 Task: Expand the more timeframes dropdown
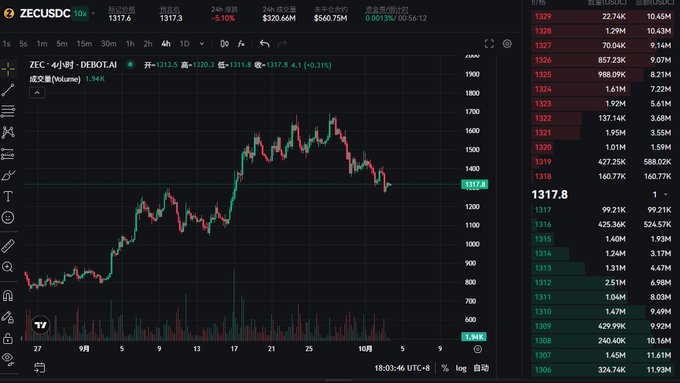click(202, 44)
